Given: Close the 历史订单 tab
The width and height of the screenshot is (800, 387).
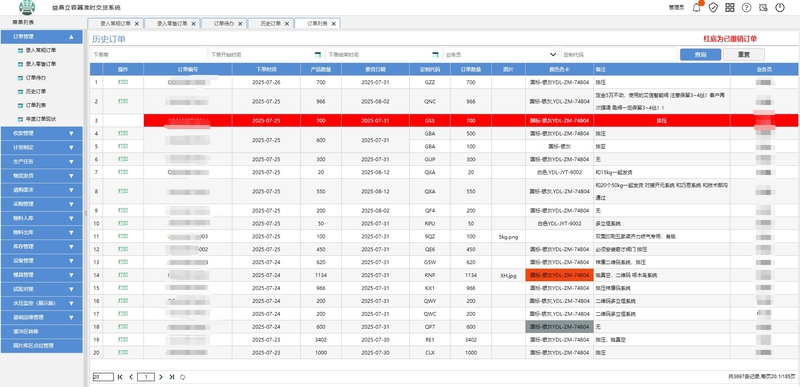Looking at the screenshot, I should click(x=287, y=23).
